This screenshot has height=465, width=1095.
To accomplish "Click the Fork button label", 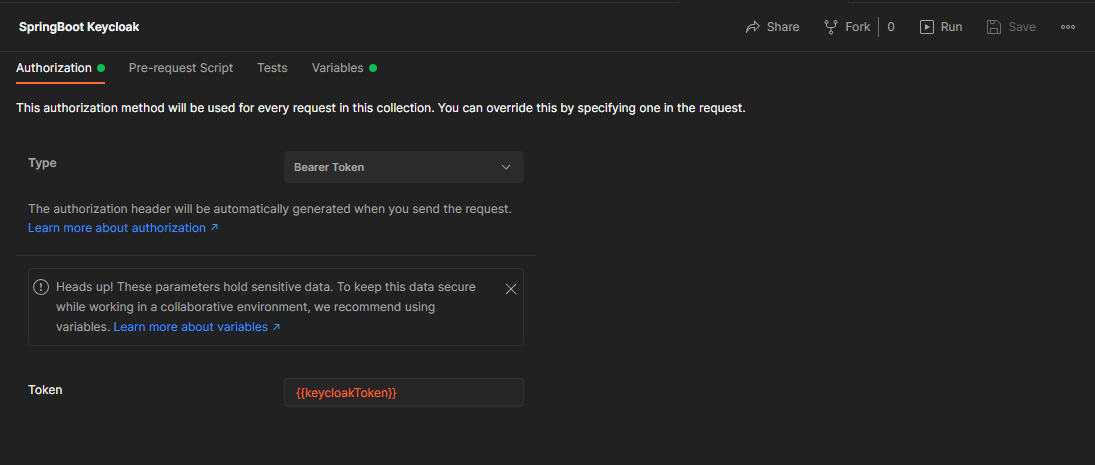I will pyautogui.click(x=858, y=27).
